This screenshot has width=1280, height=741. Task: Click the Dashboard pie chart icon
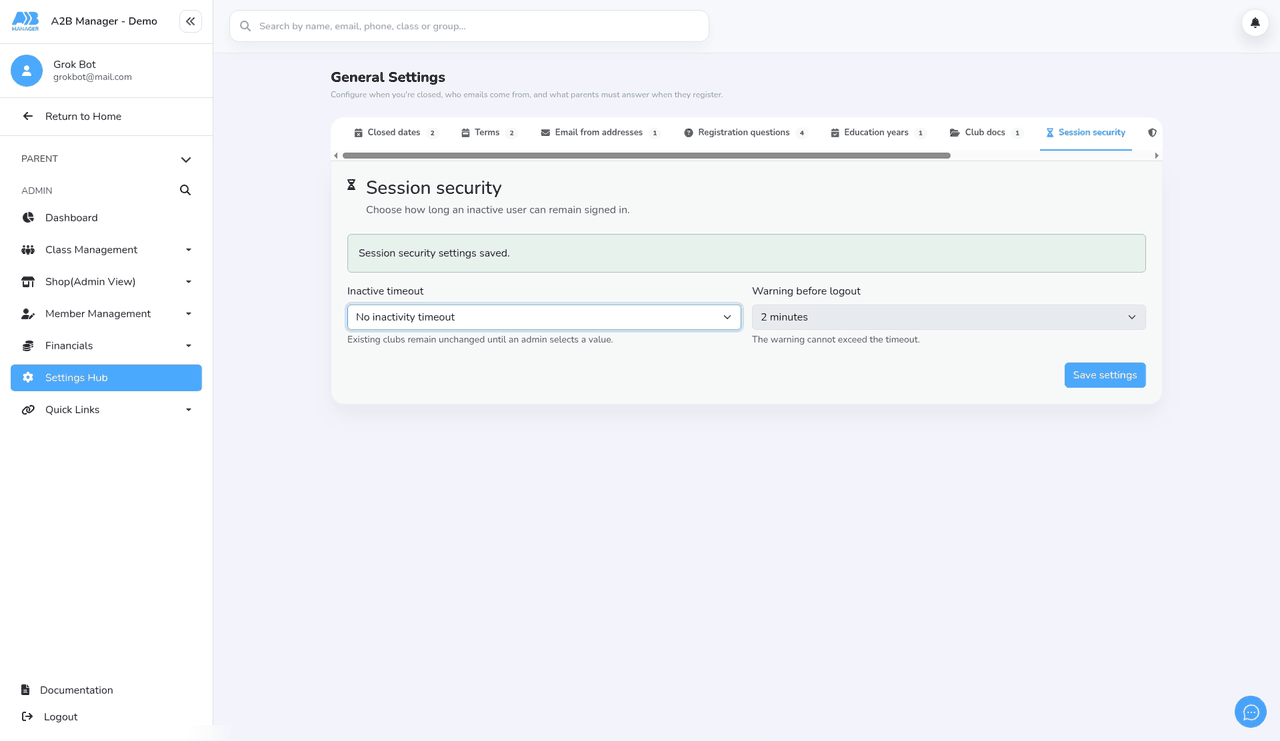(x=28, y=218)
